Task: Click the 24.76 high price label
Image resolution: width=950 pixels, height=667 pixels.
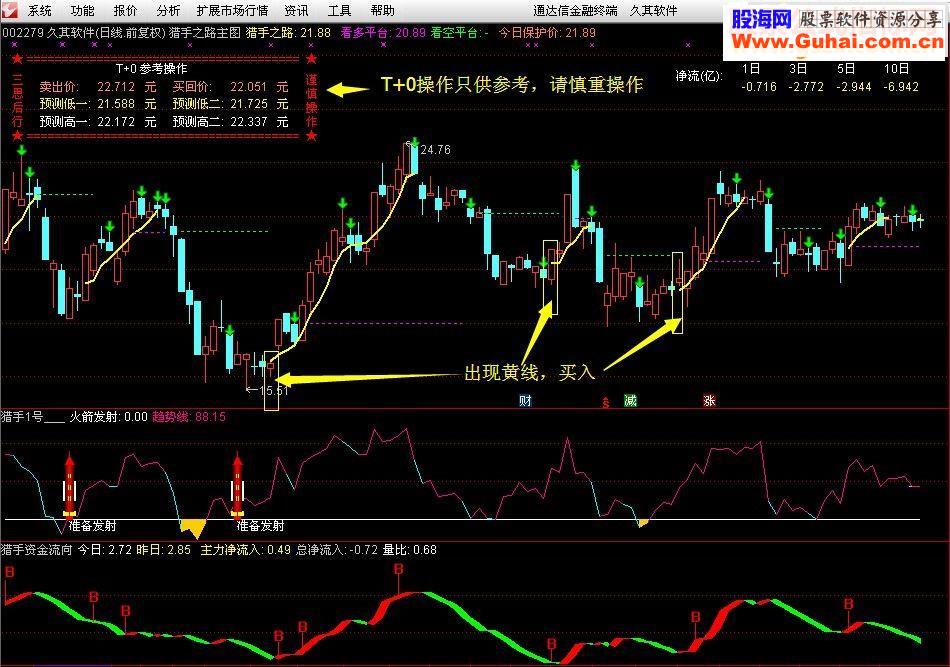Action: point(435,150)
